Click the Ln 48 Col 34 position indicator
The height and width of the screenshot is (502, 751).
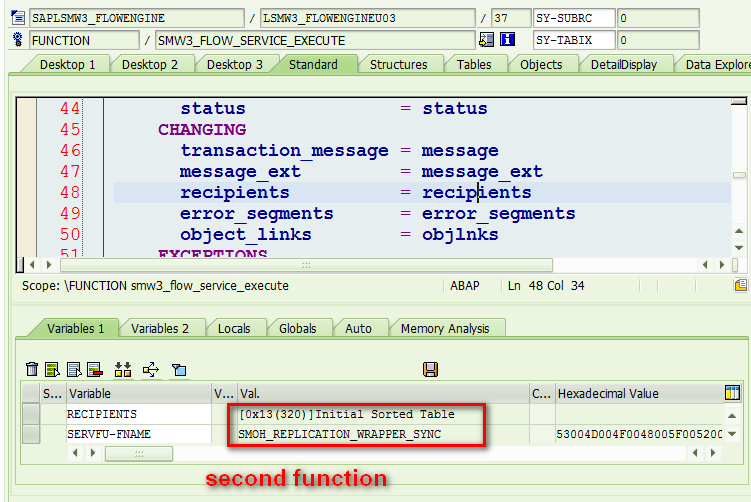[546, 286]
